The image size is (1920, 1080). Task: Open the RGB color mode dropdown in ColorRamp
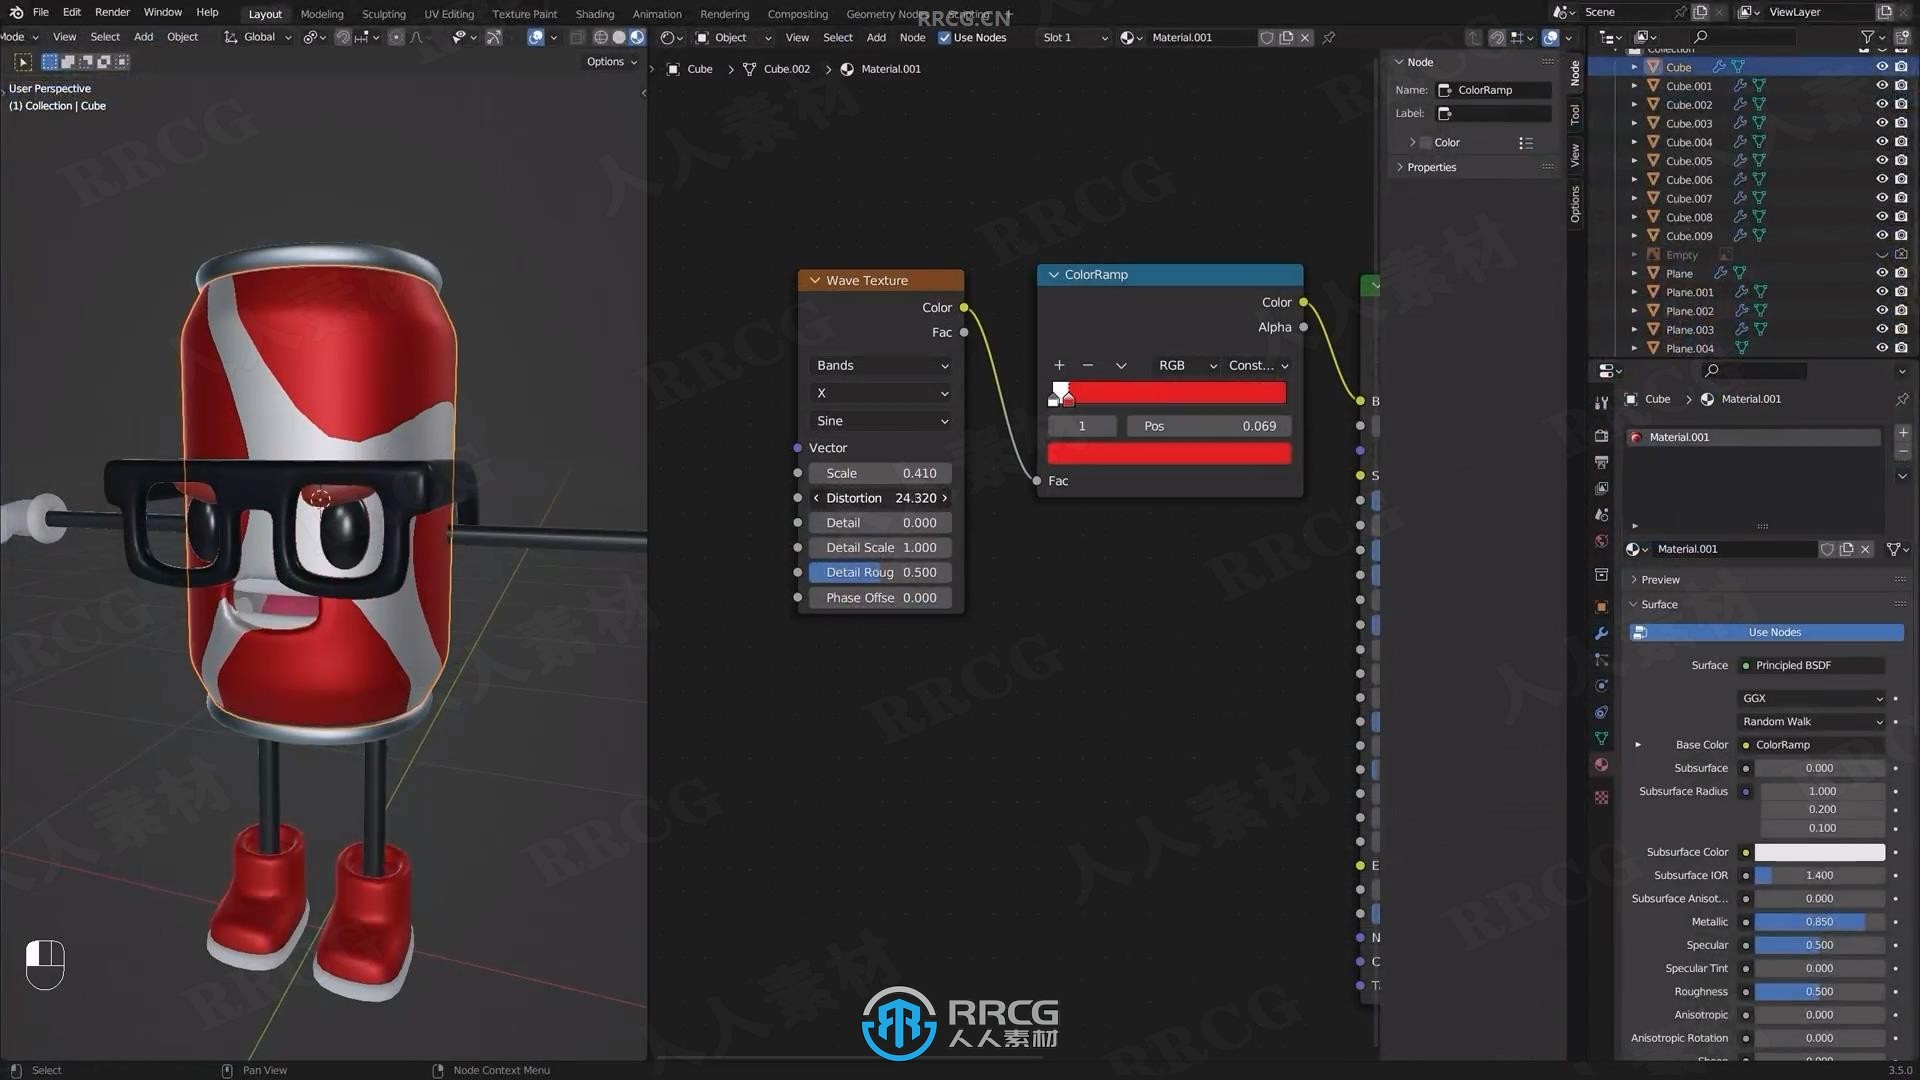click(x=1186, y=365)
